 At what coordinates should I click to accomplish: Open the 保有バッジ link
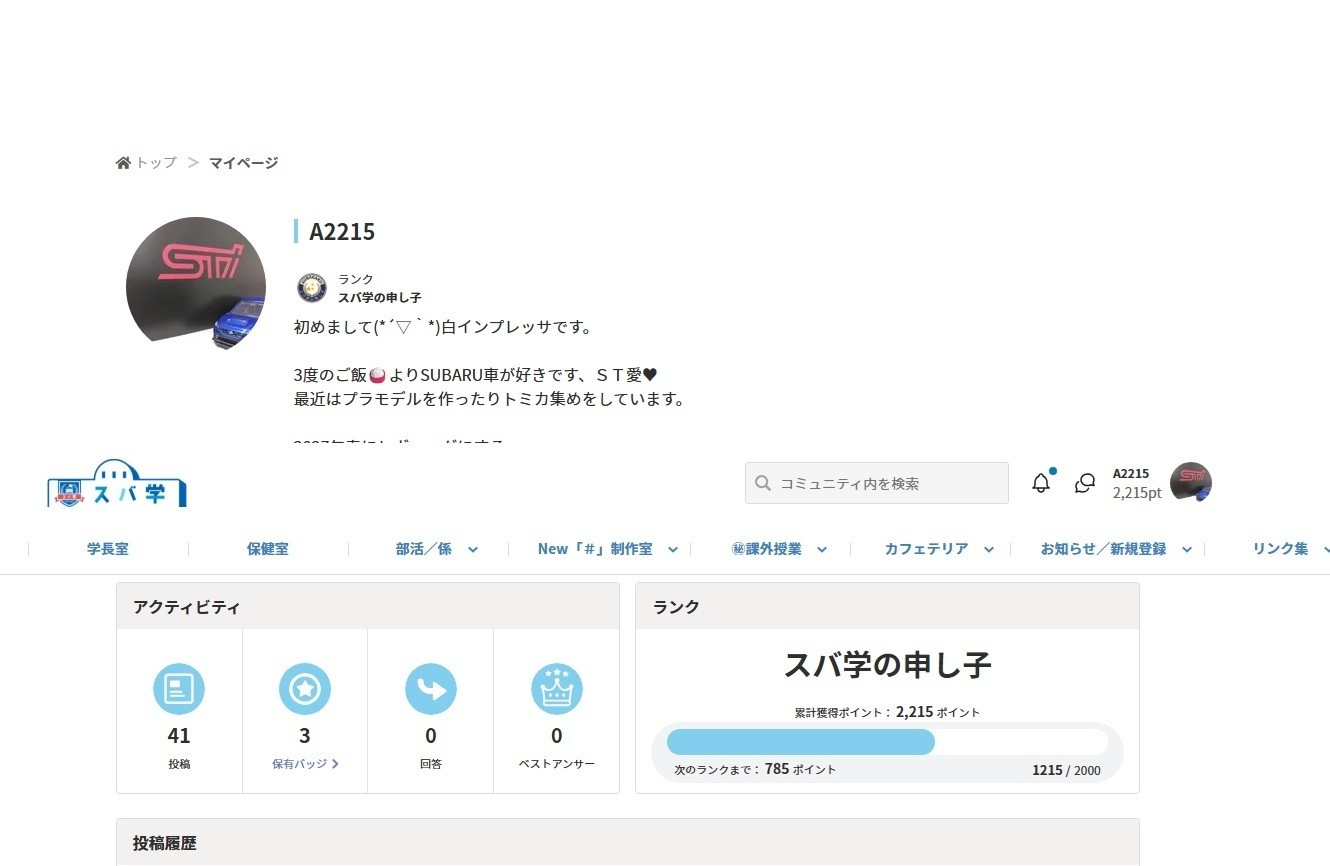pos(305,764)
